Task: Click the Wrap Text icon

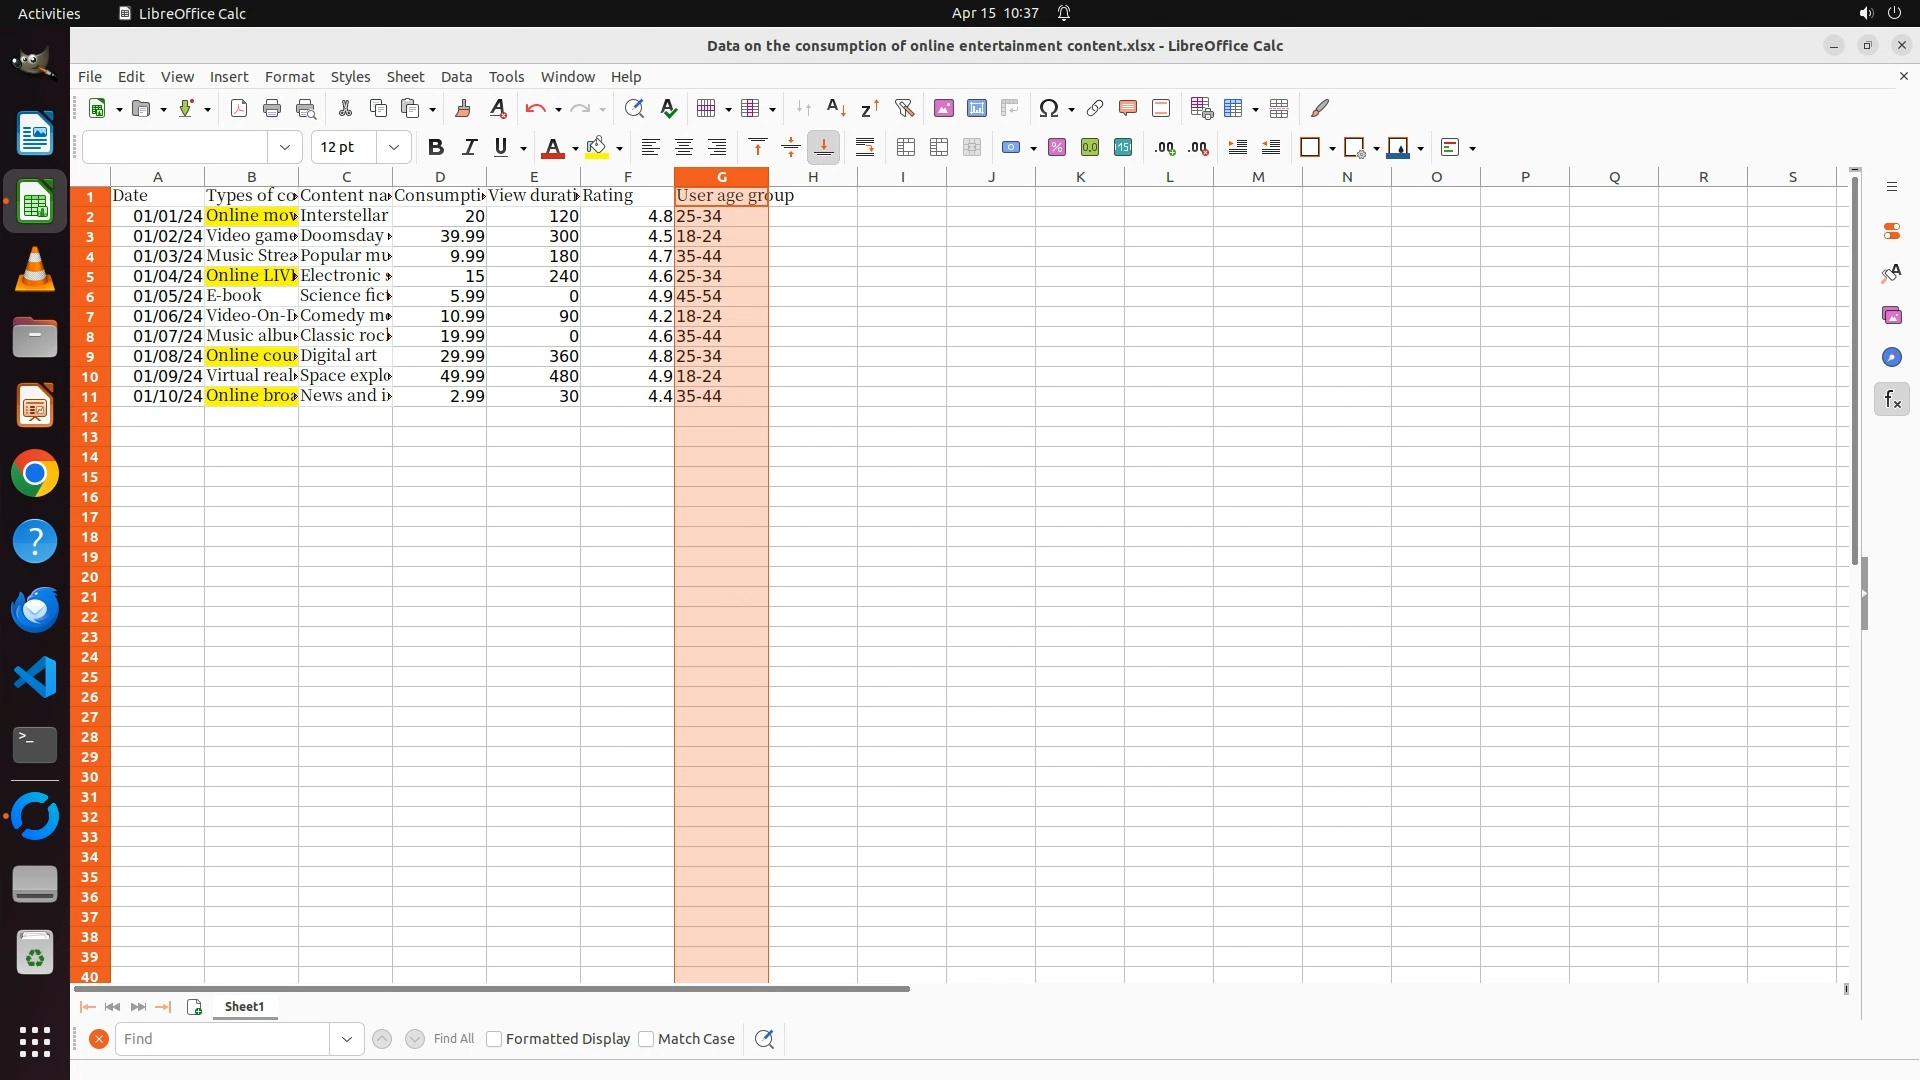Action: pos(865,147)
